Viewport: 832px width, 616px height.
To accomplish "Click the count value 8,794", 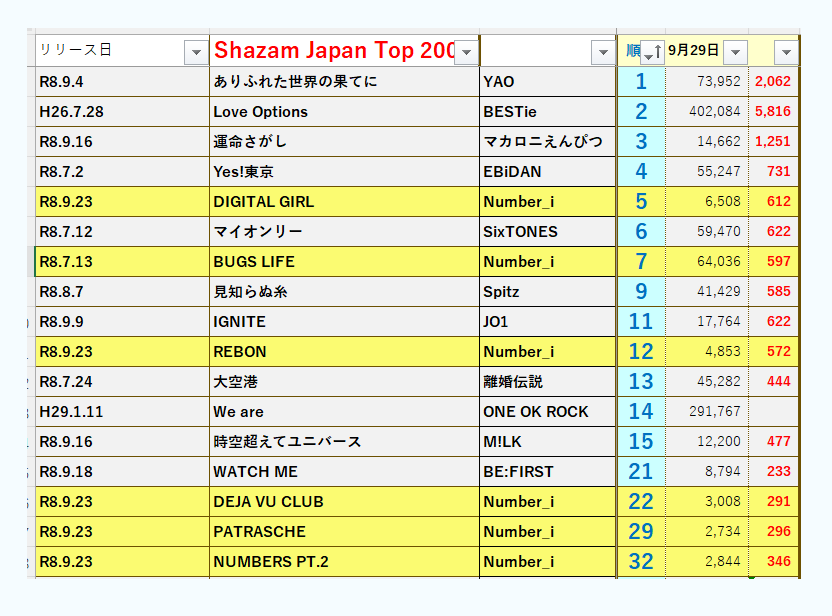I will pyautogui.click(x=707, y=471).
